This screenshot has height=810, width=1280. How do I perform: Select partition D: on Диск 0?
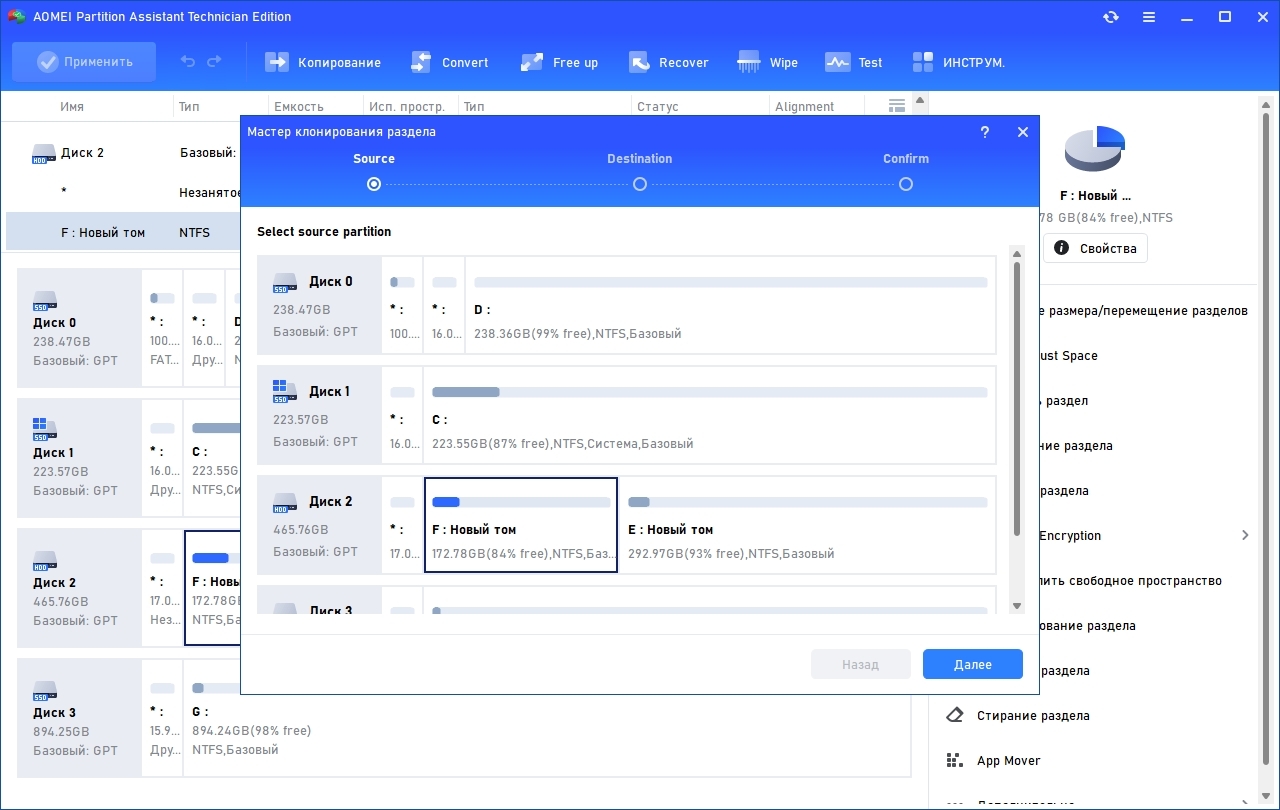tap(731, 305)
